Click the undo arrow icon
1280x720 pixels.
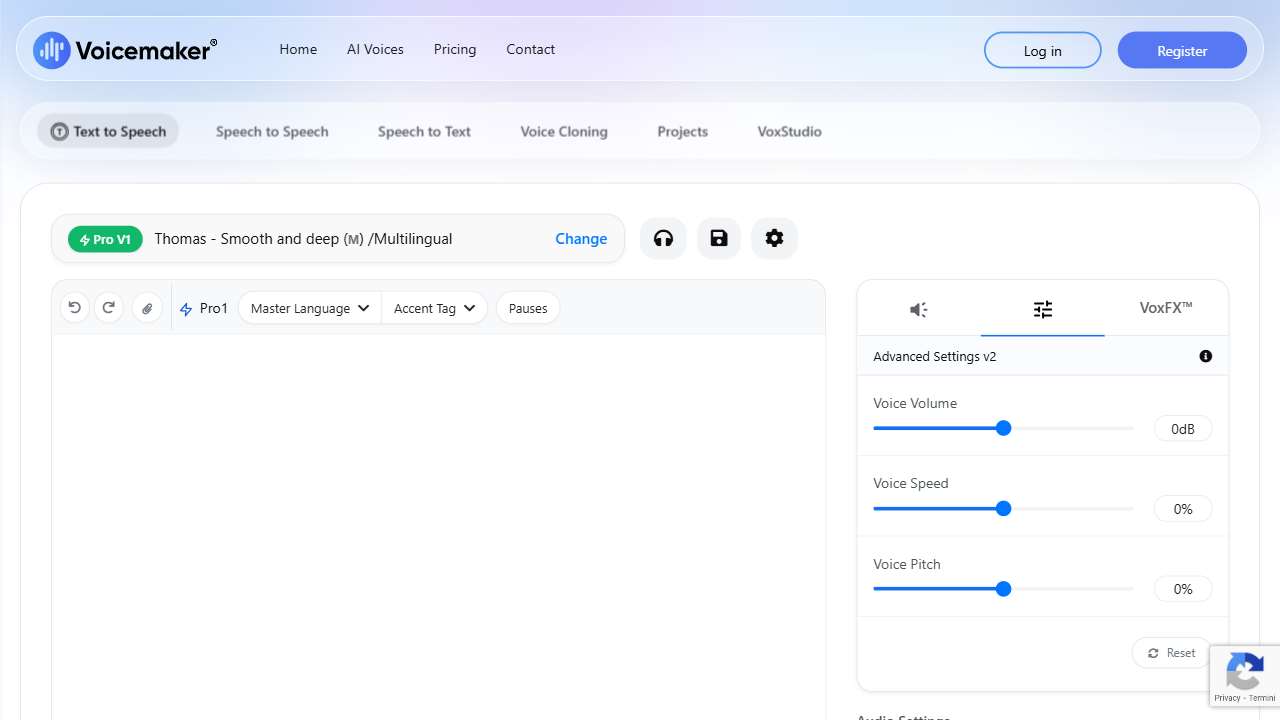(75, 308)
